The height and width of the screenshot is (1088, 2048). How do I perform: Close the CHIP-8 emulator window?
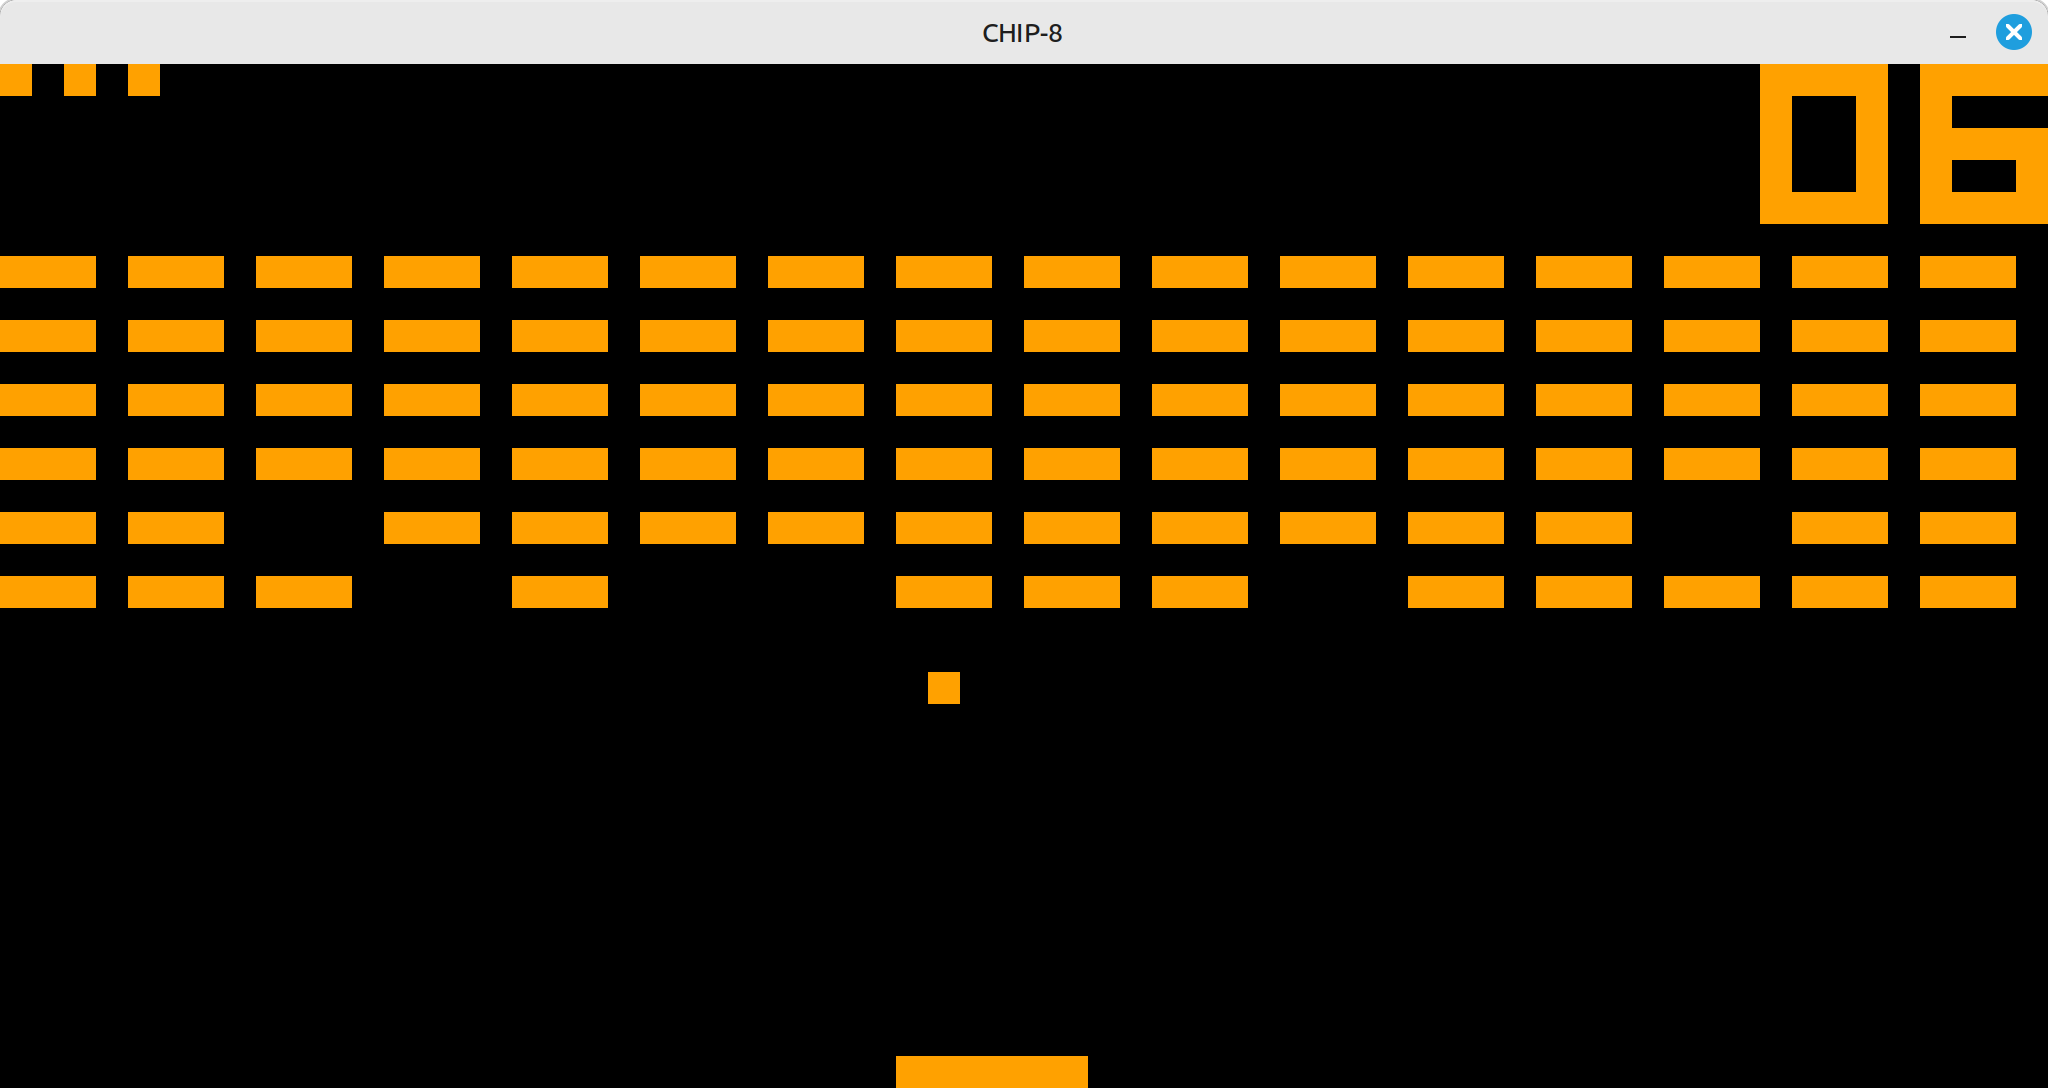pos(2013,33)
